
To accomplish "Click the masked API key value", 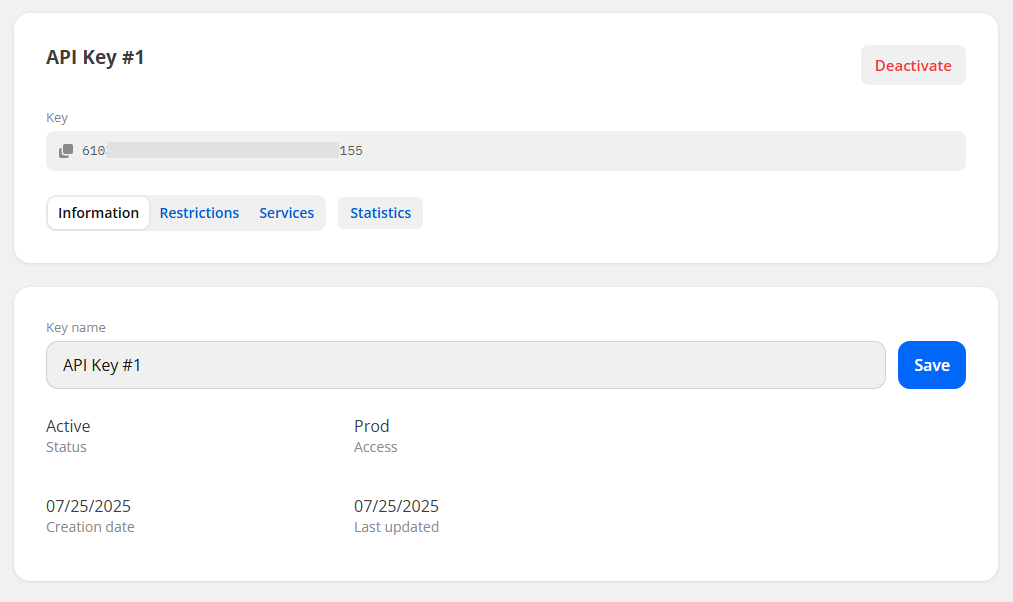I will (x=222, y=151).
